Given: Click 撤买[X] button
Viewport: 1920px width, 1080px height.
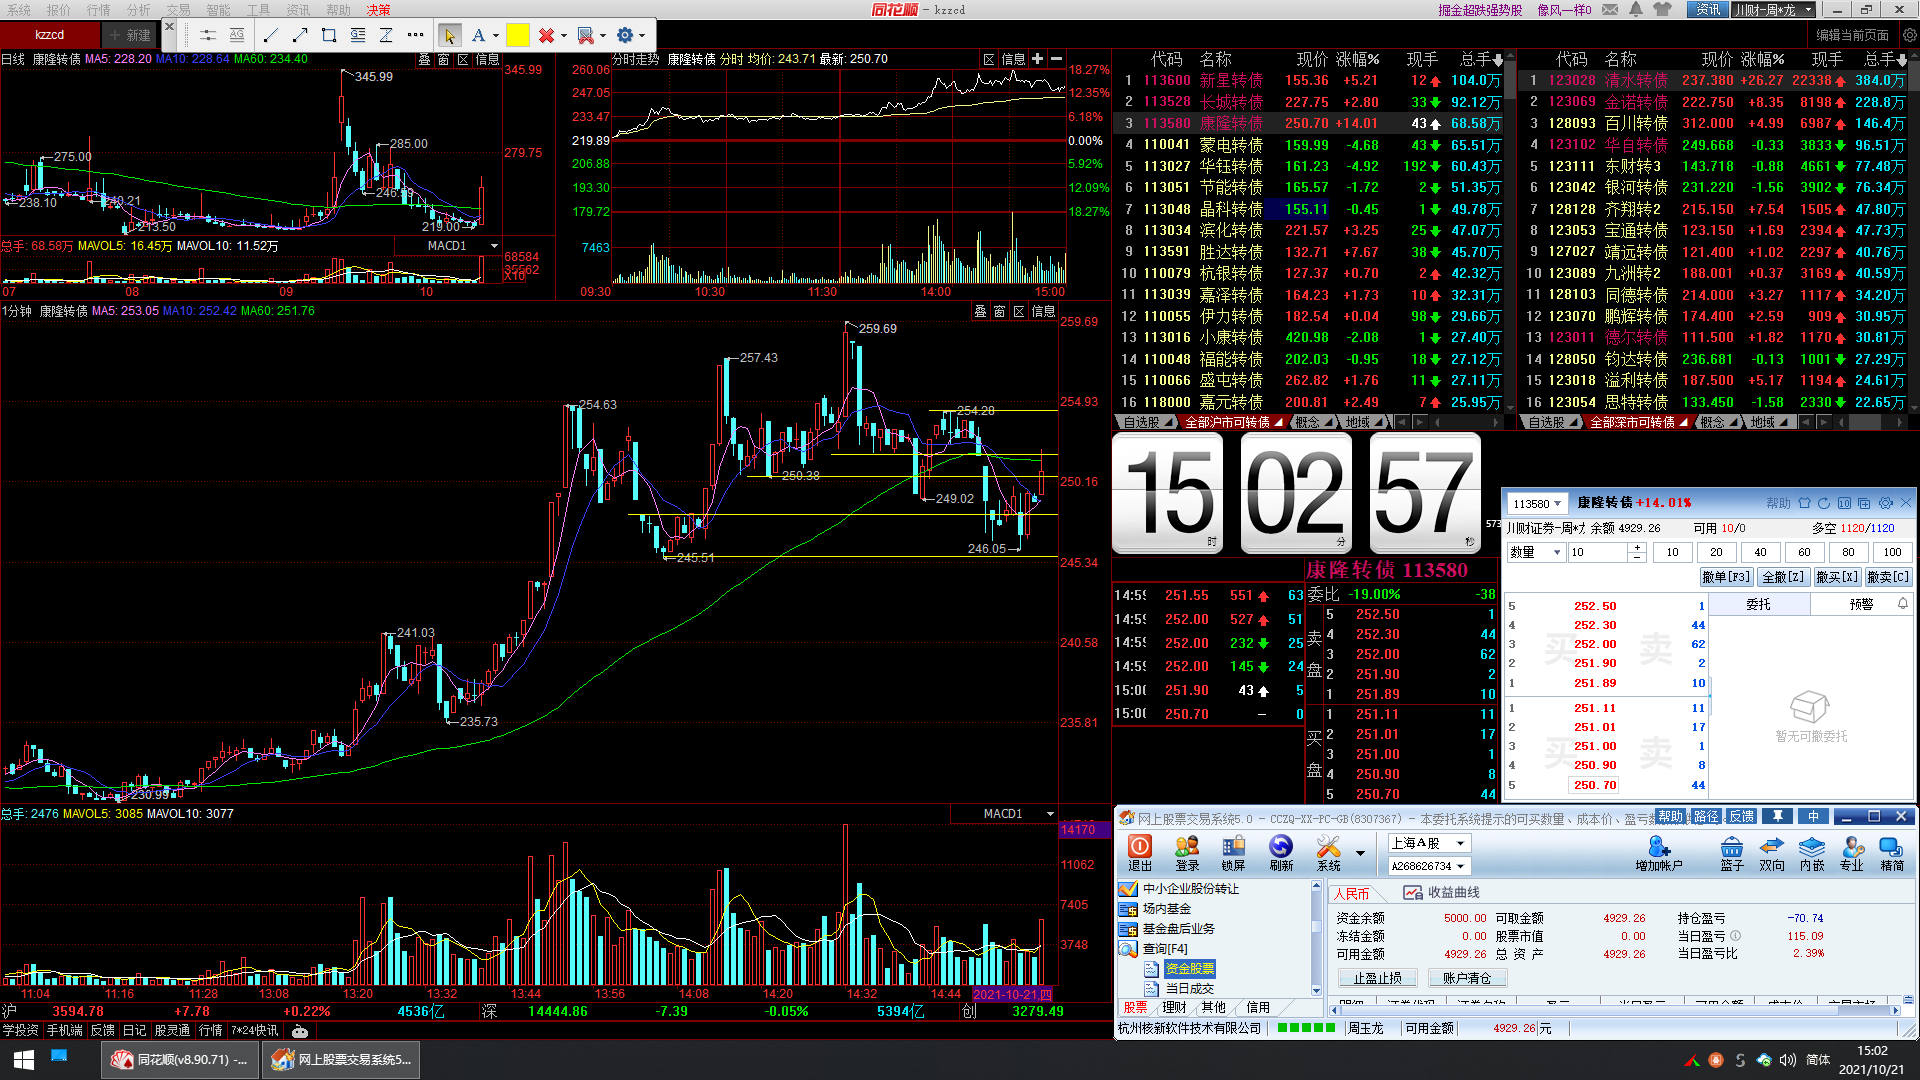Looking at the screenshot, I should tap(1837, 577).
